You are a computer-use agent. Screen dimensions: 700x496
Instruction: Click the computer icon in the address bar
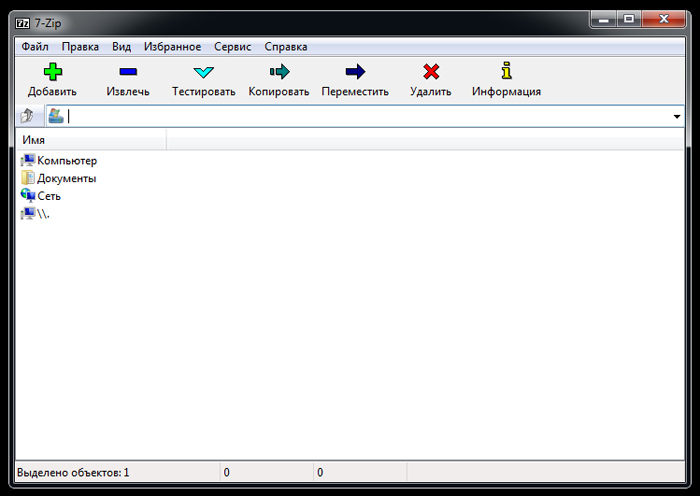click(56, 116)
